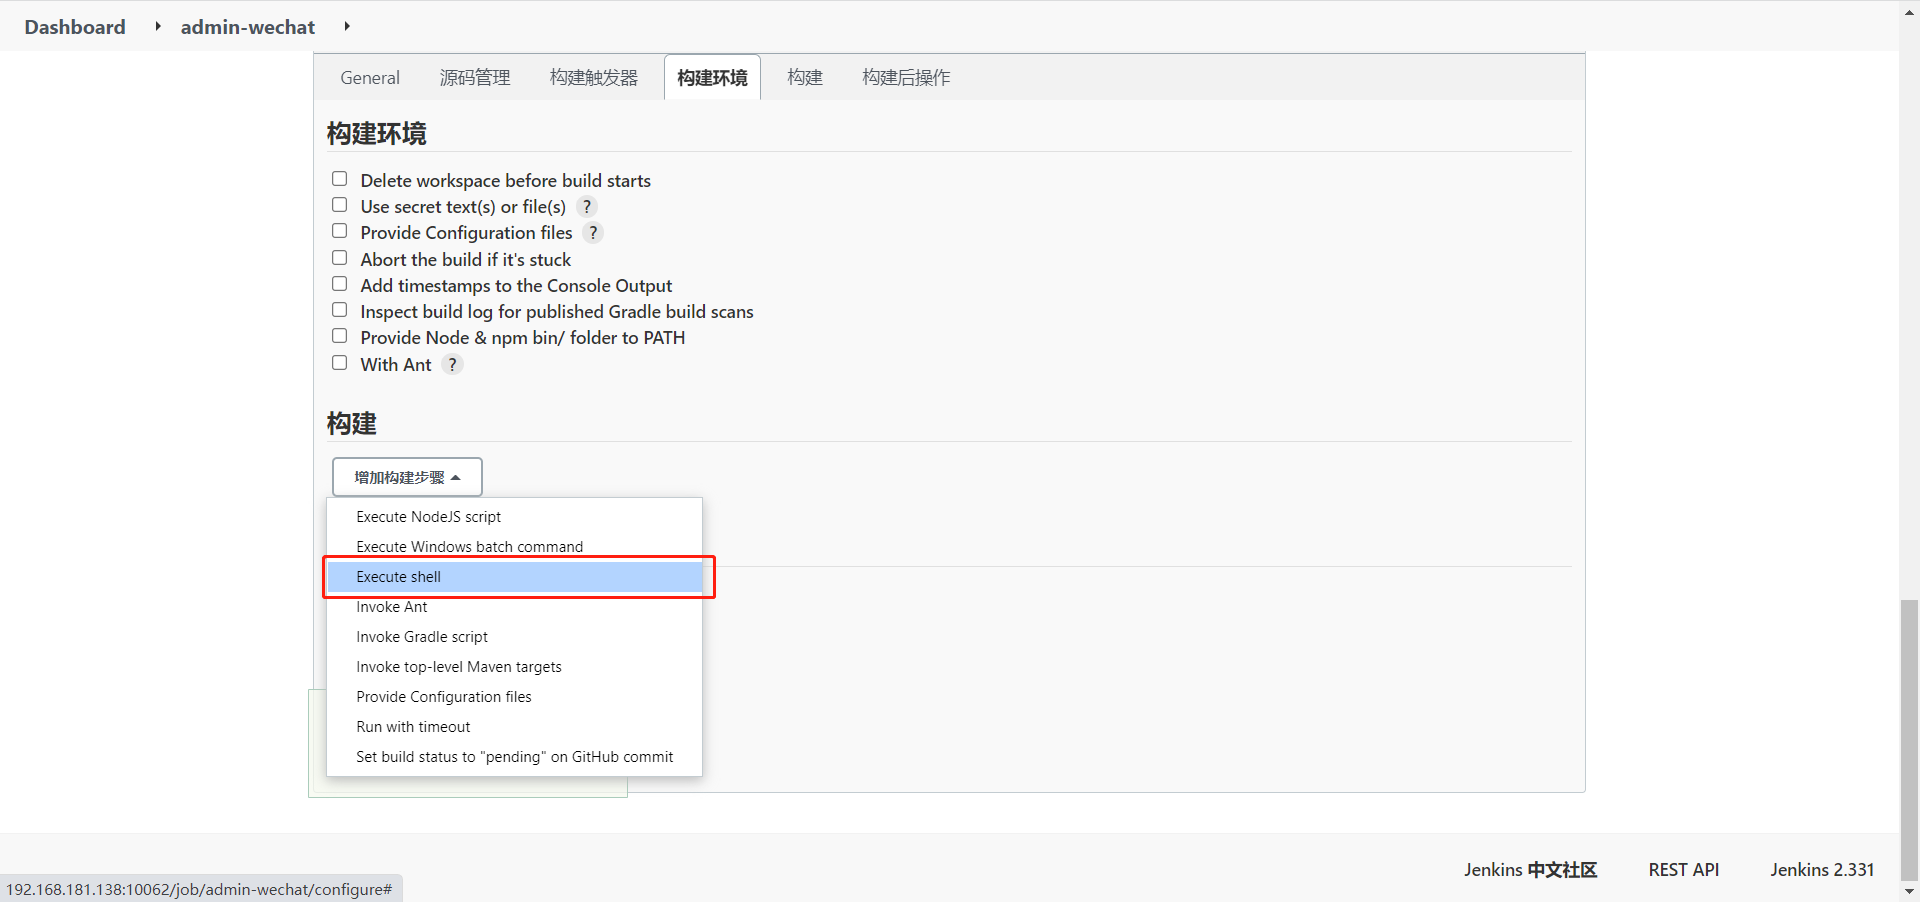Screen dimensions: 1920x902
Task: Open help for Use secret text(s)
Action: 587,207
